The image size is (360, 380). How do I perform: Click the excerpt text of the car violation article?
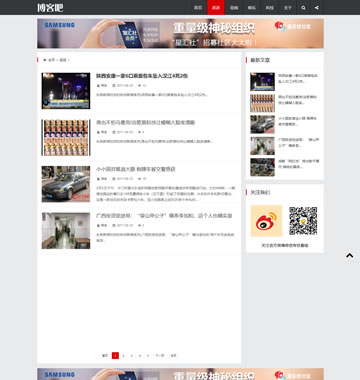[165, 194]
